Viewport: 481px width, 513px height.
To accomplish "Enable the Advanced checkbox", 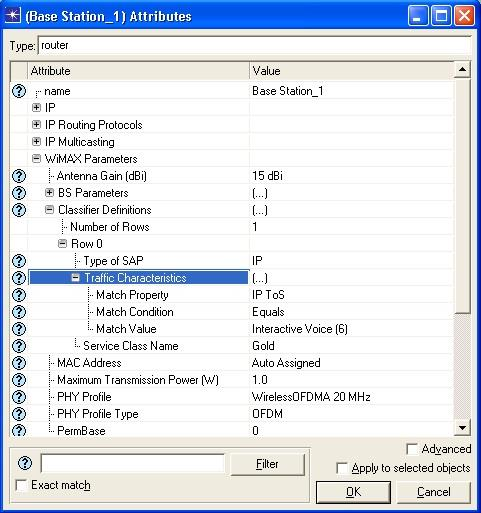I will coord(412,449).
